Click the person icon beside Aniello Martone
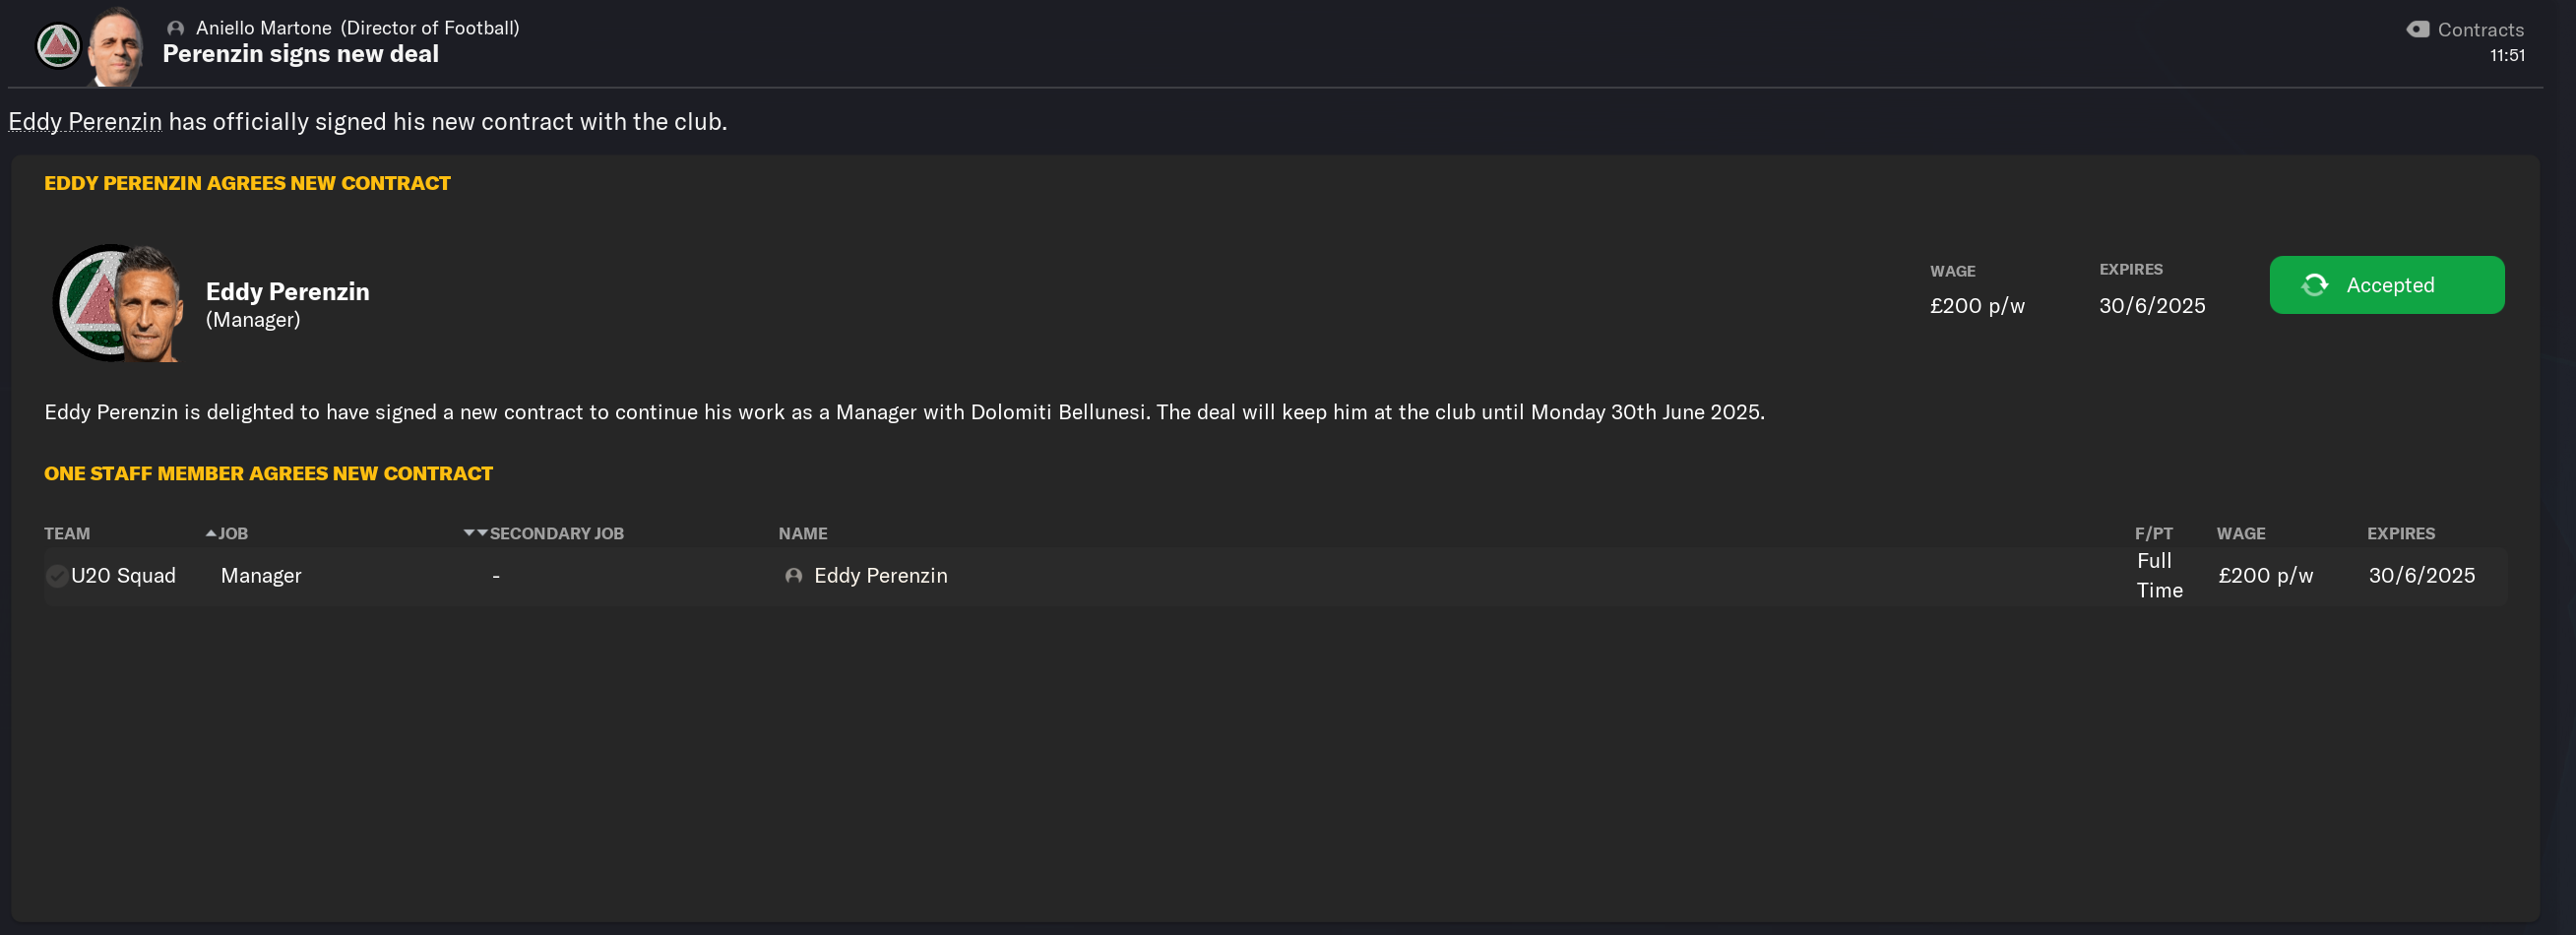The width and height of the screenshot is (2576, 935). 176,29
